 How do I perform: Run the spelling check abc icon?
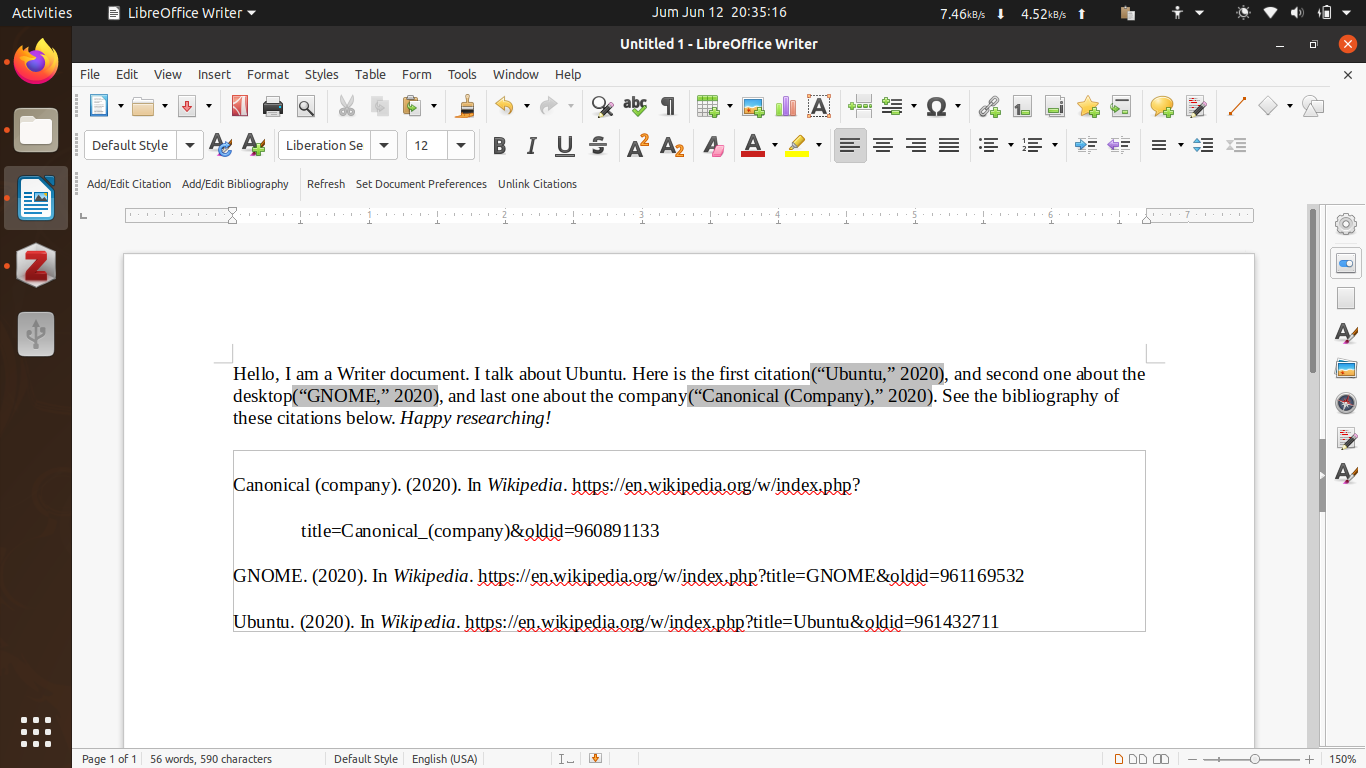click(x=635, y=106)
